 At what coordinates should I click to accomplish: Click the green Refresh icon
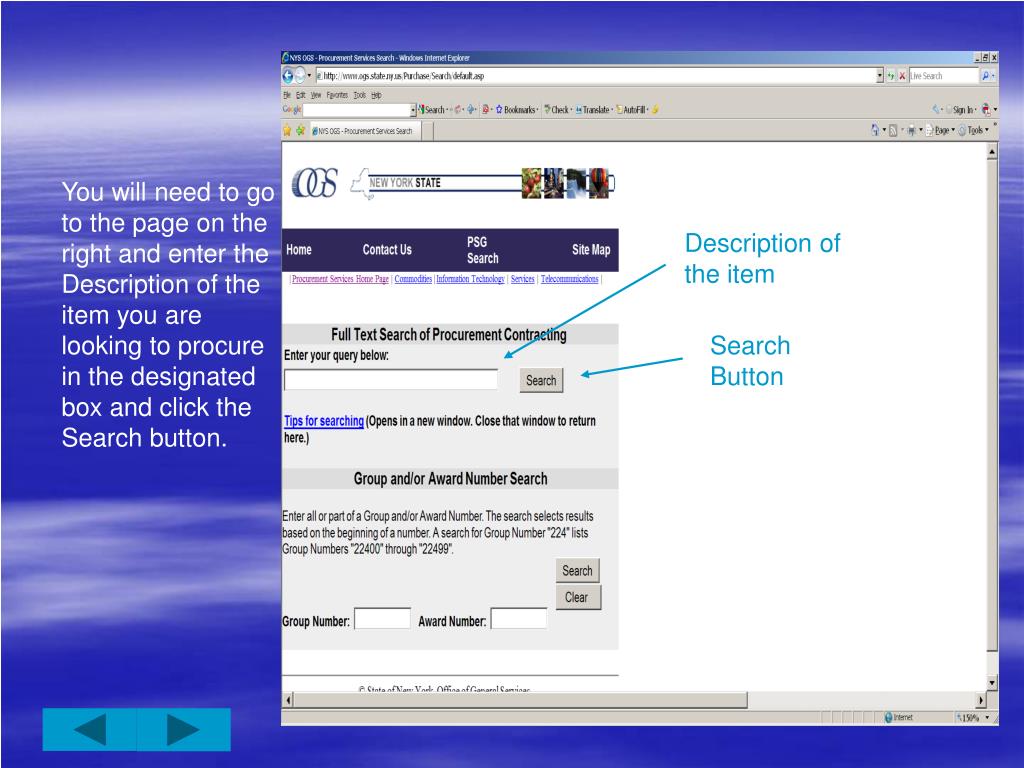tap(890, 76)
